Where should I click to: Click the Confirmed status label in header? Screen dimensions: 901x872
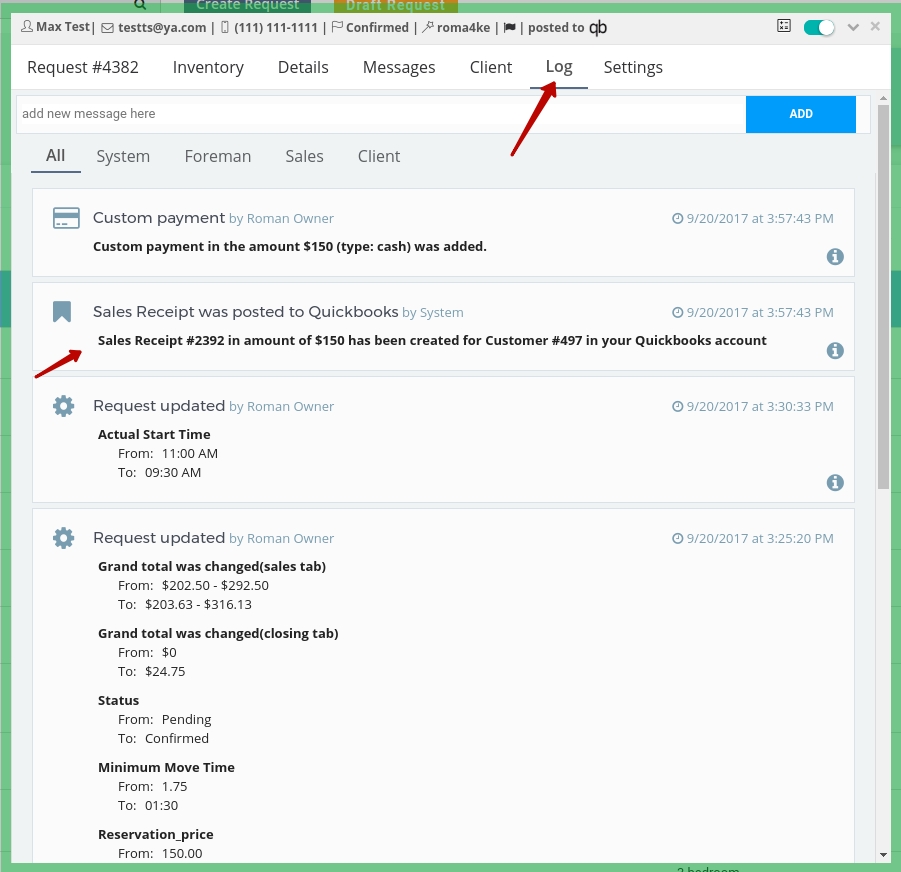pyautogui.click(x=377, y=28)
